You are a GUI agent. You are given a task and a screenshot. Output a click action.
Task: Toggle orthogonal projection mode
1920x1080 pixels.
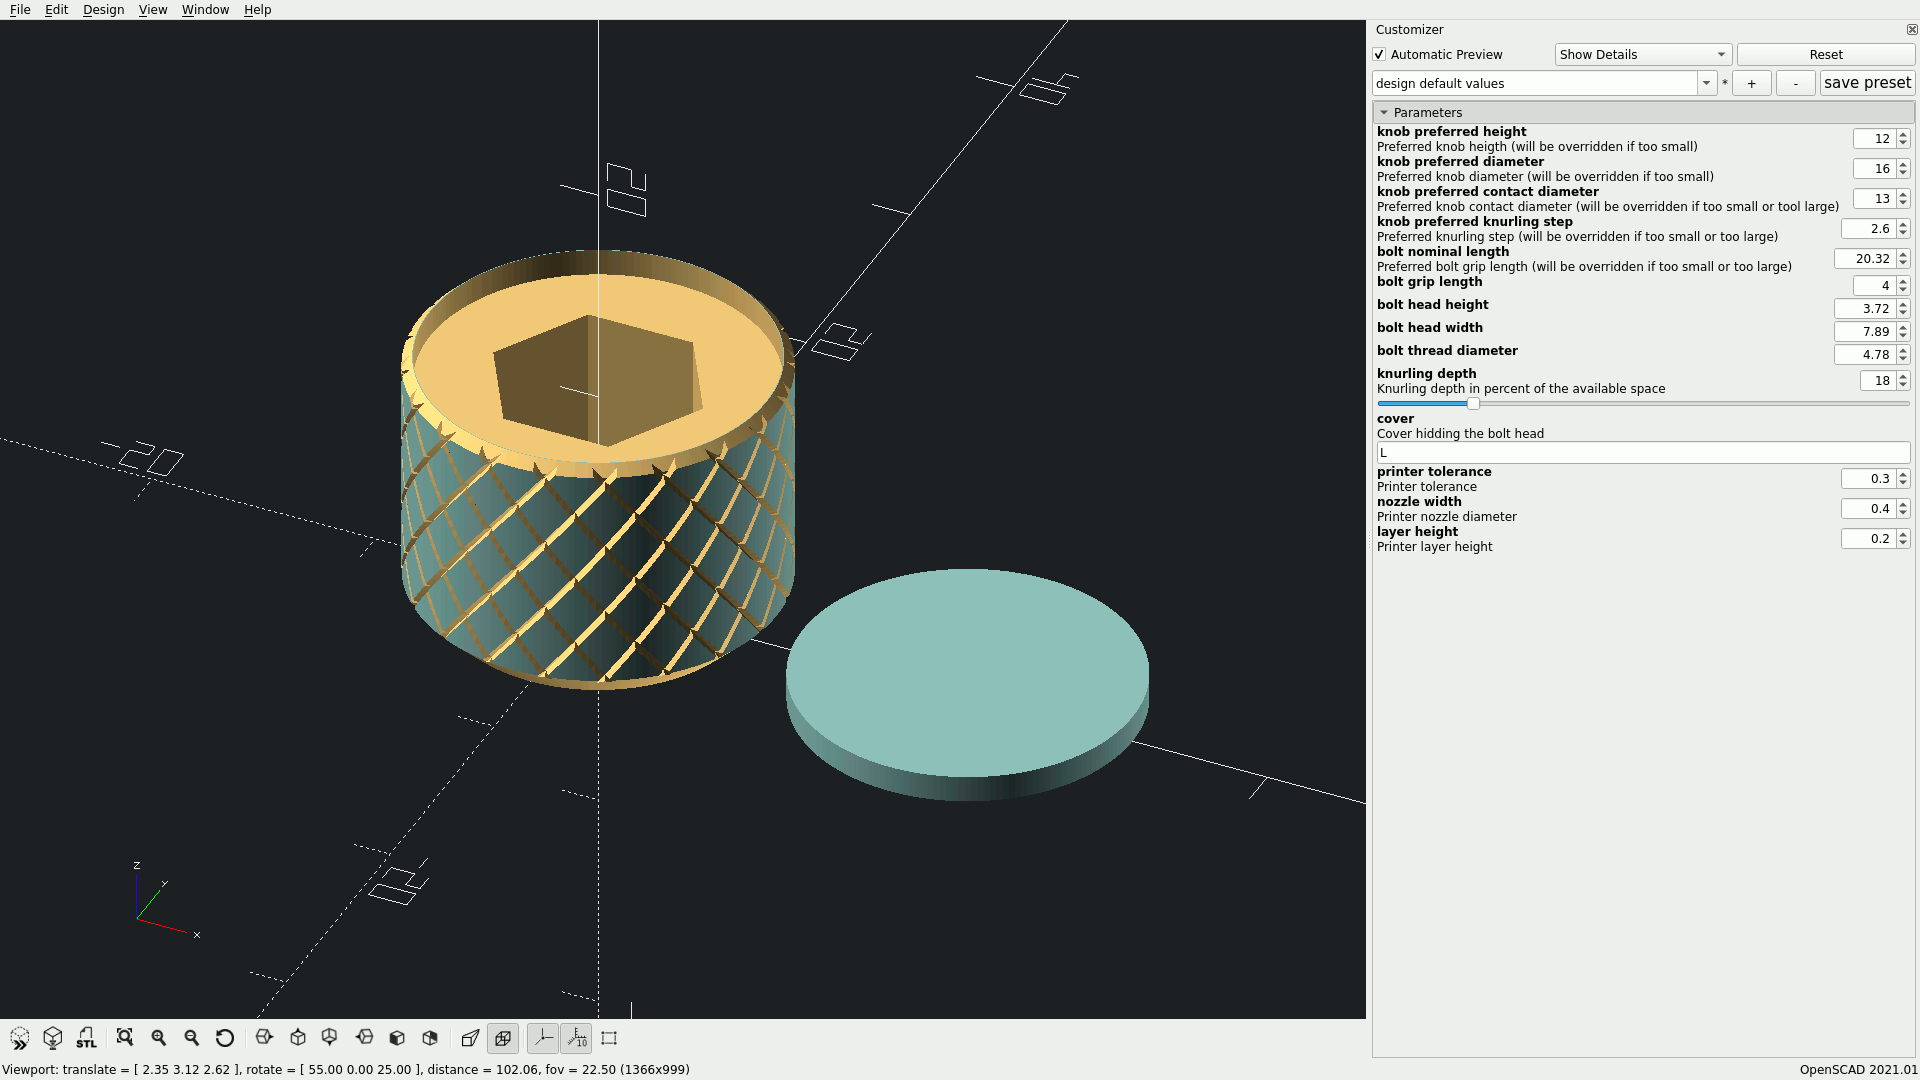pyautogui.click(x=503, y=1038)
